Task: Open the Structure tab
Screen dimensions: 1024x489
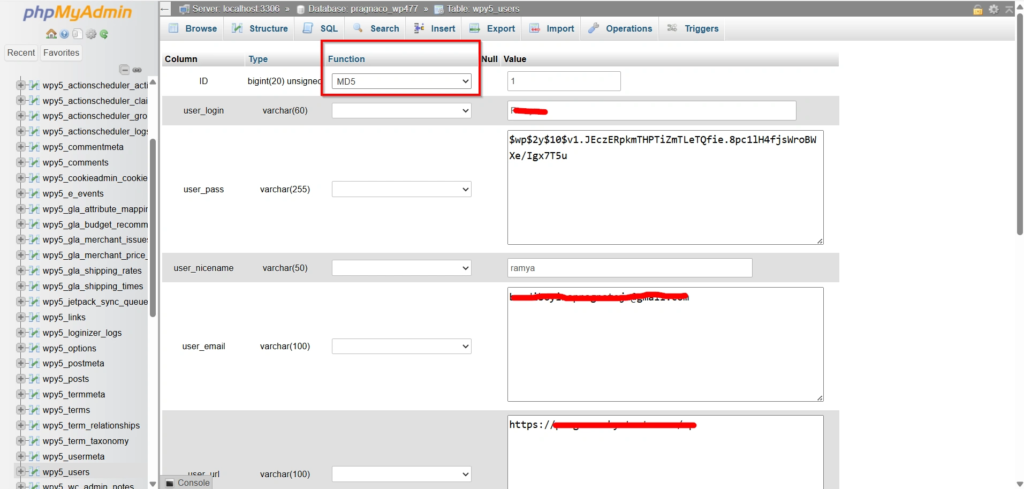Action: click(x=260, y=29)
